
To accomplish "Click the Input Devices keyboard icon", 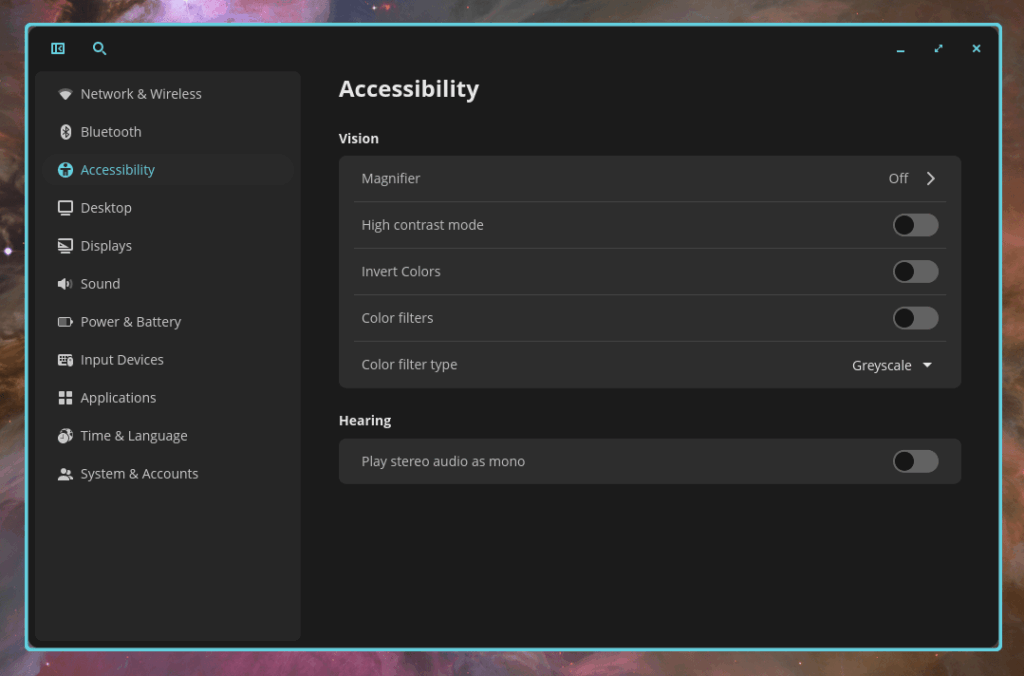I will point(65,359).
